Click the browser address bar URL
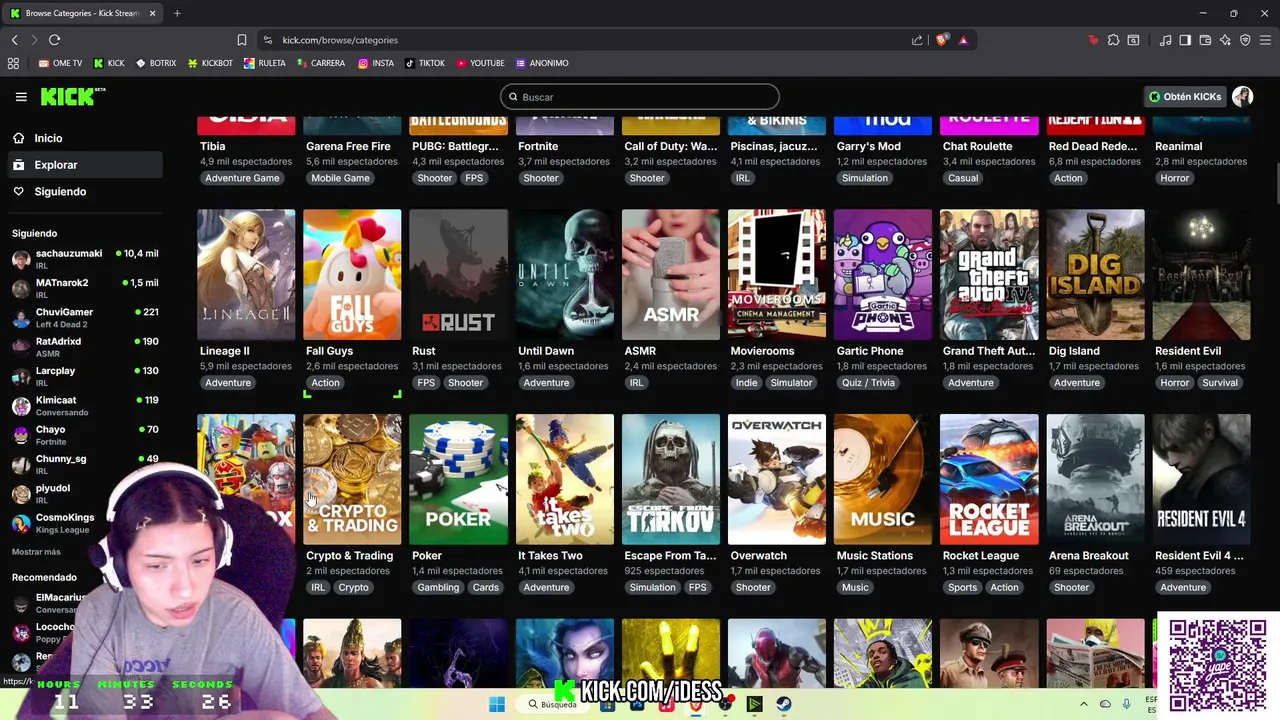 click(340, 40)
